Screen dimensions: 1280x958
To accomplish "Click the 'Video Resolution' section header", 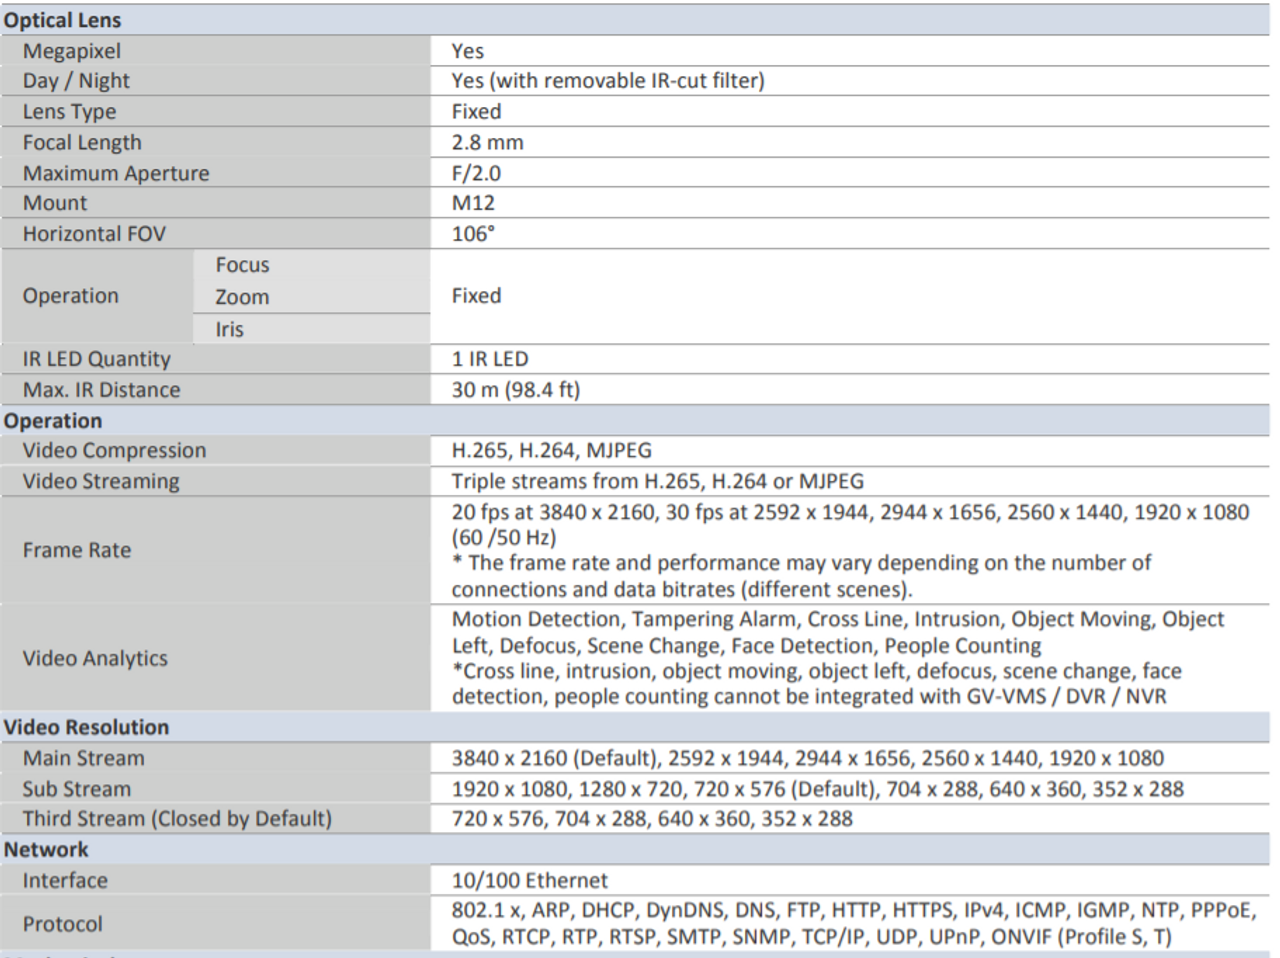I will click(x=86, y=727).
